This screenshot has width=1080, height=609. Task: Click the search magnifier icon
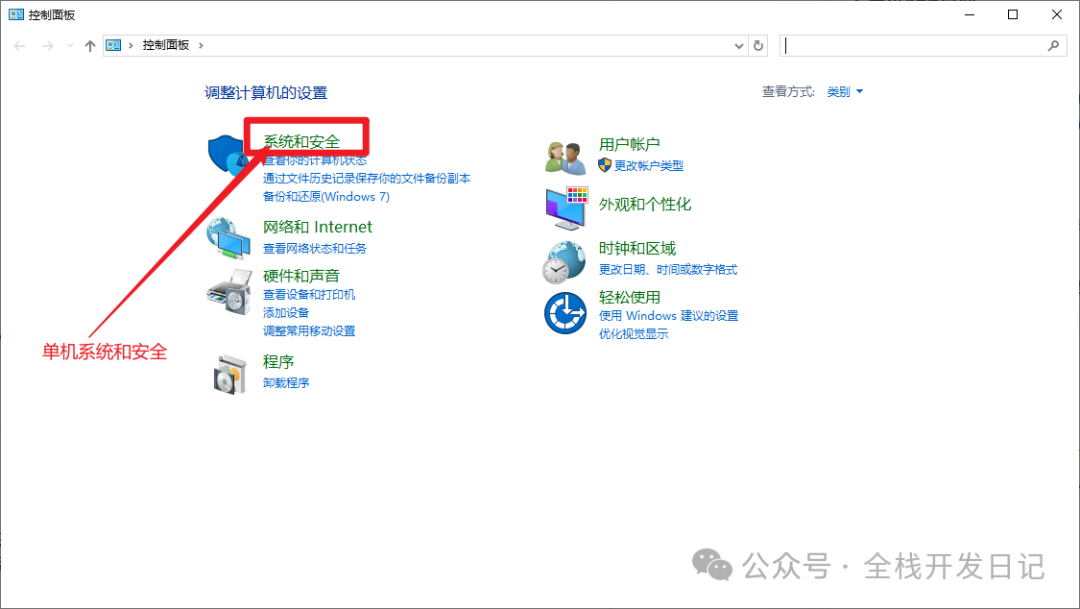point(1053,45)
